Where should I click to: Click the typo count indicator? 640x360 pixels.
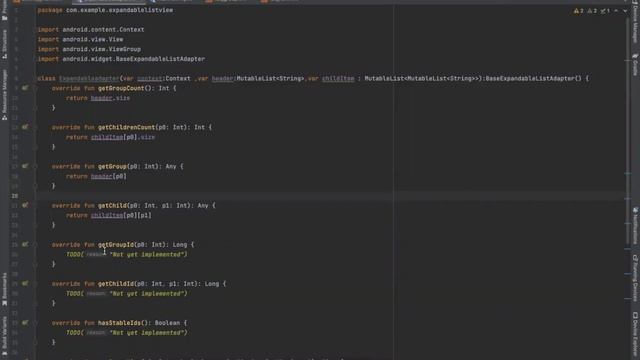605,11
